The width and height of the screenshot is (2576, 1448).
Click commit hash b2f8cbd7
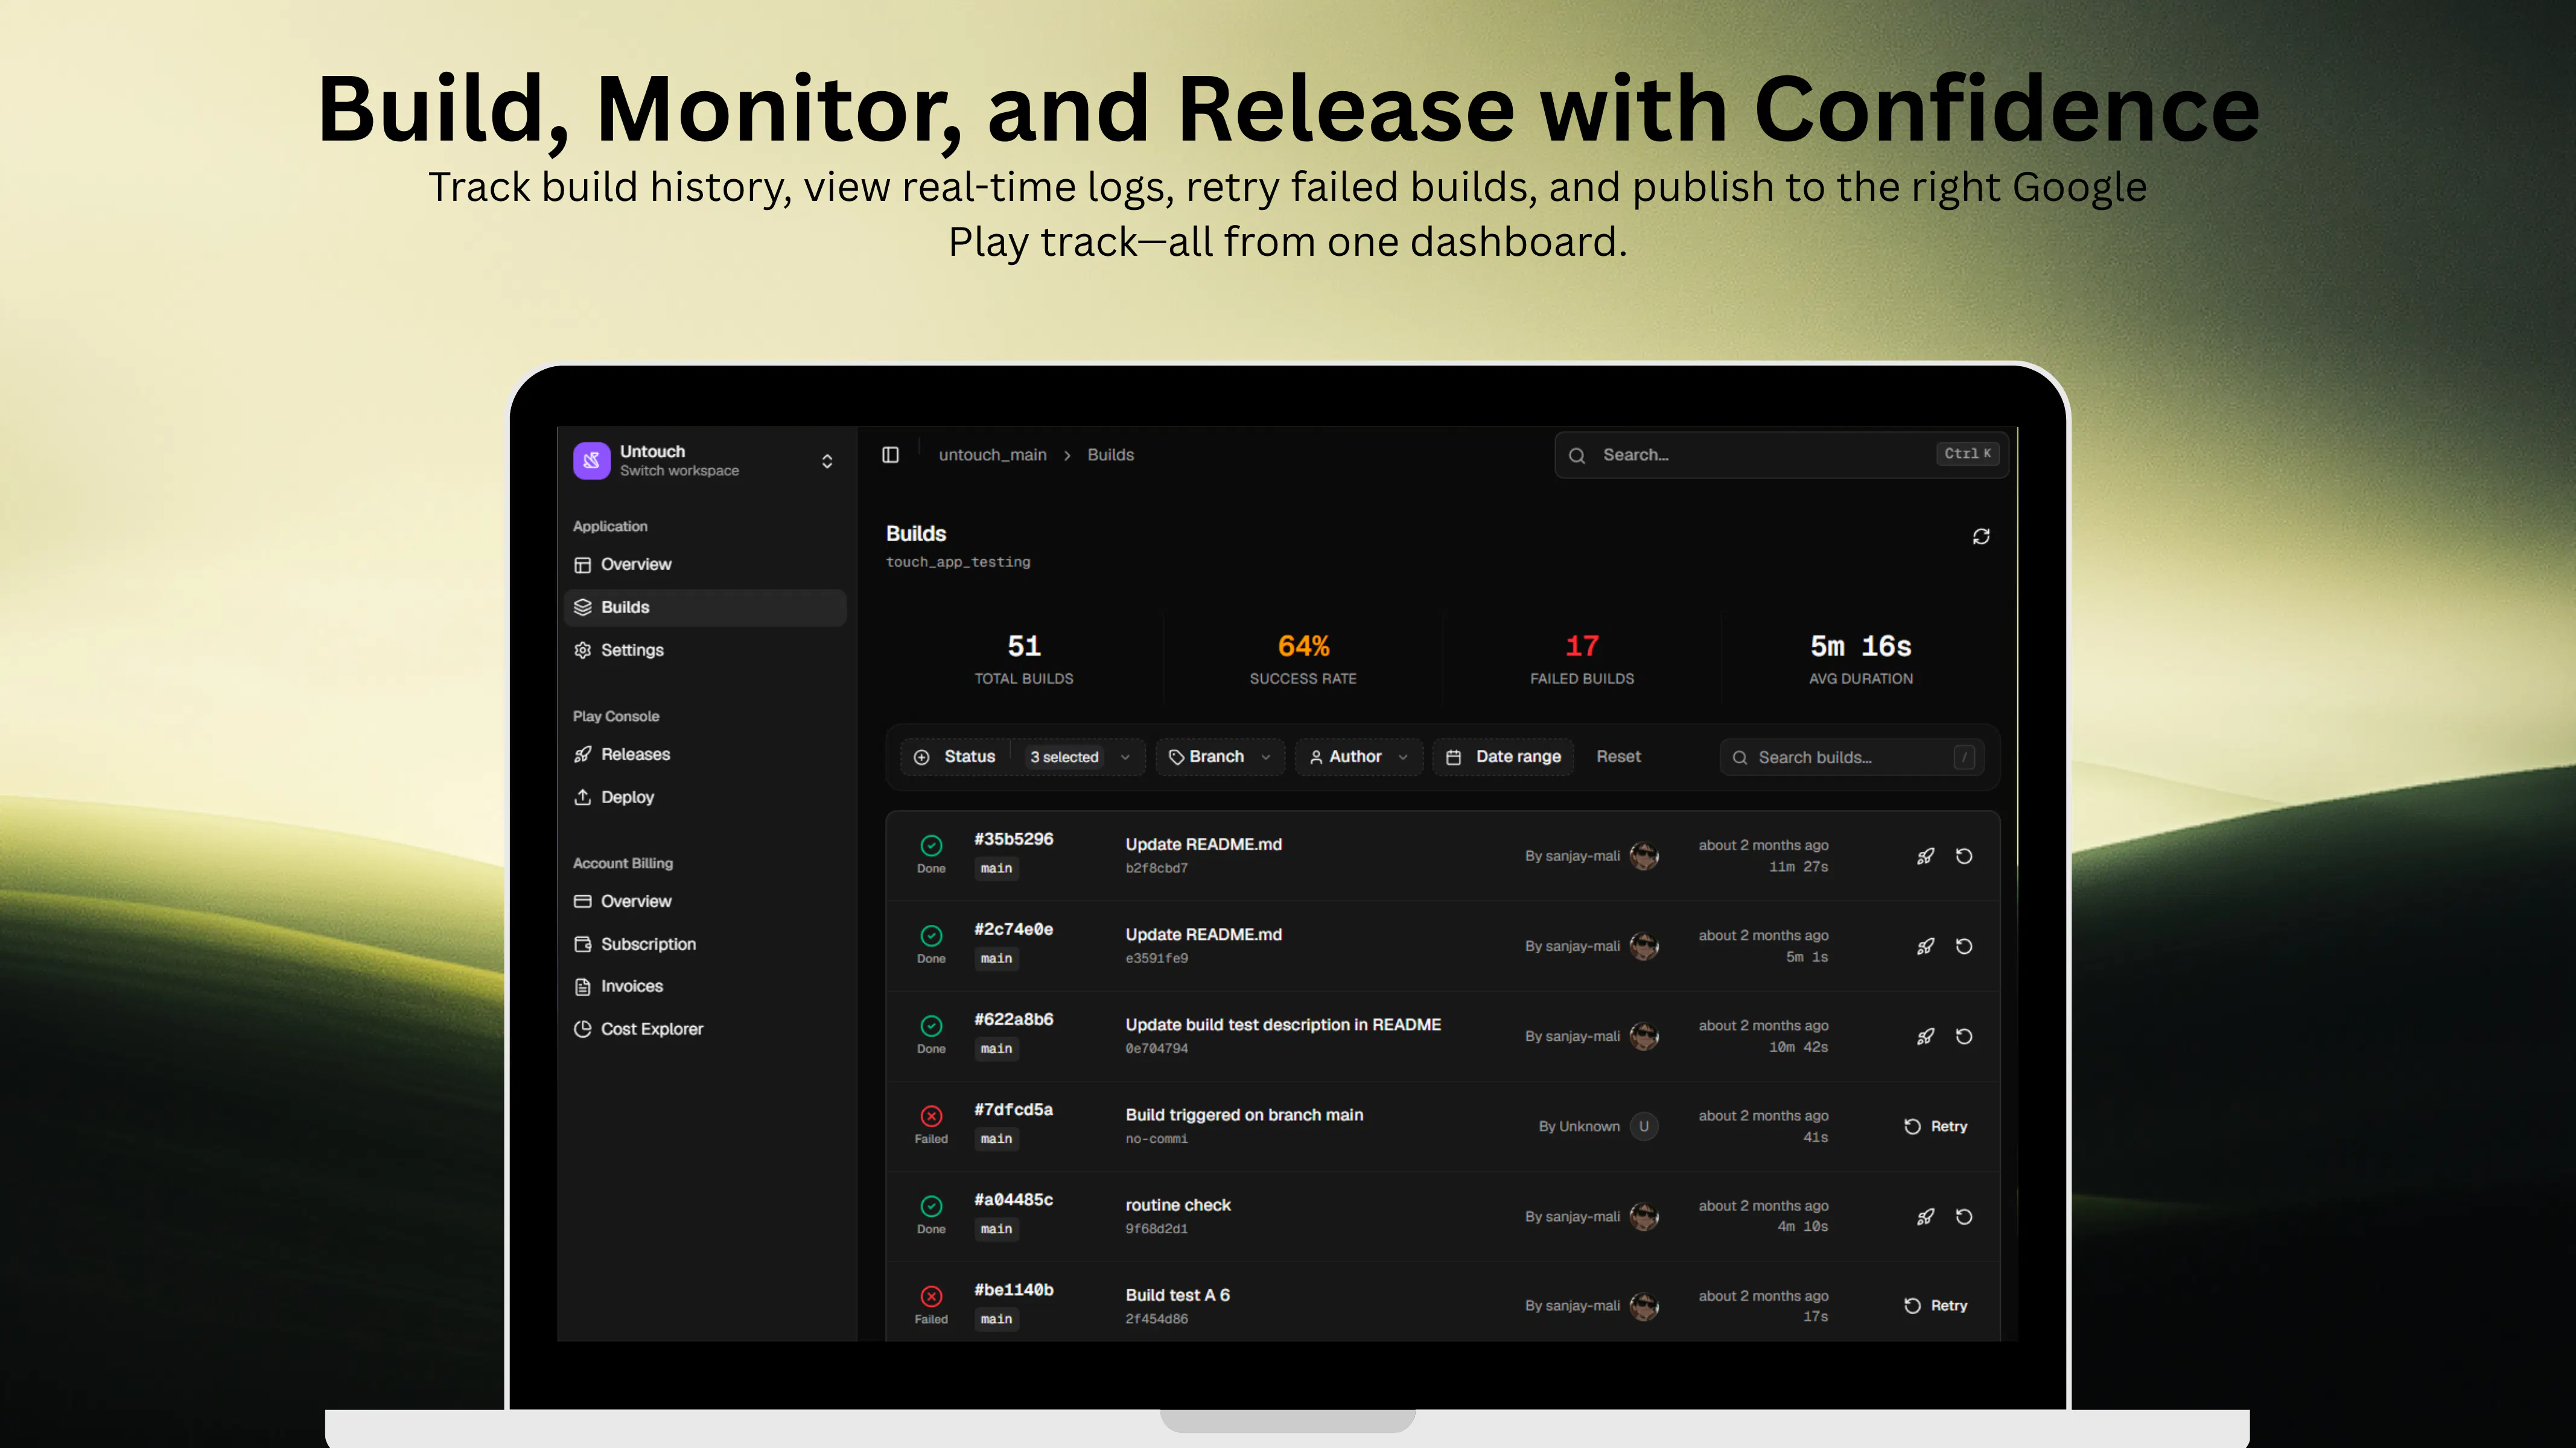[x=1157, y=868]
